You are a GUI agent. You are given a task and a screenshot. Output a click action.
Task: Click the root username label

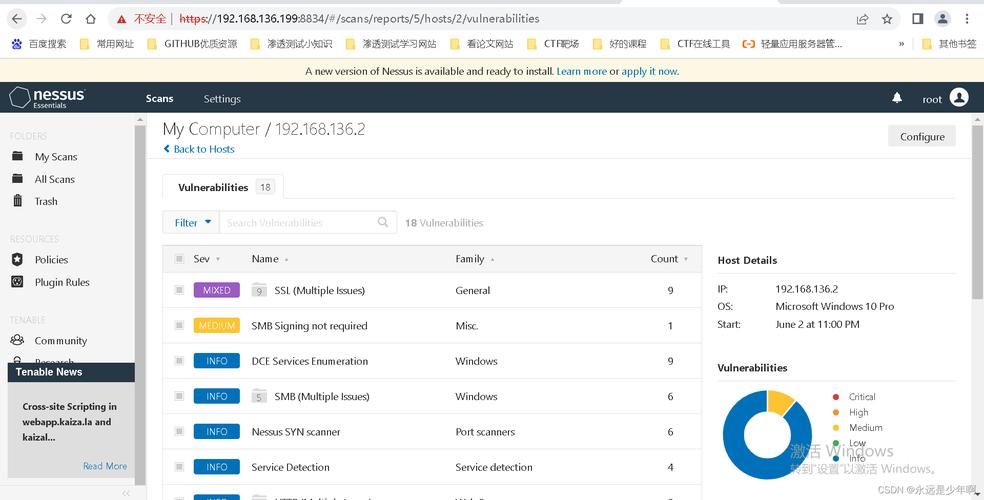pyautogui.click(x=932, y=99)
